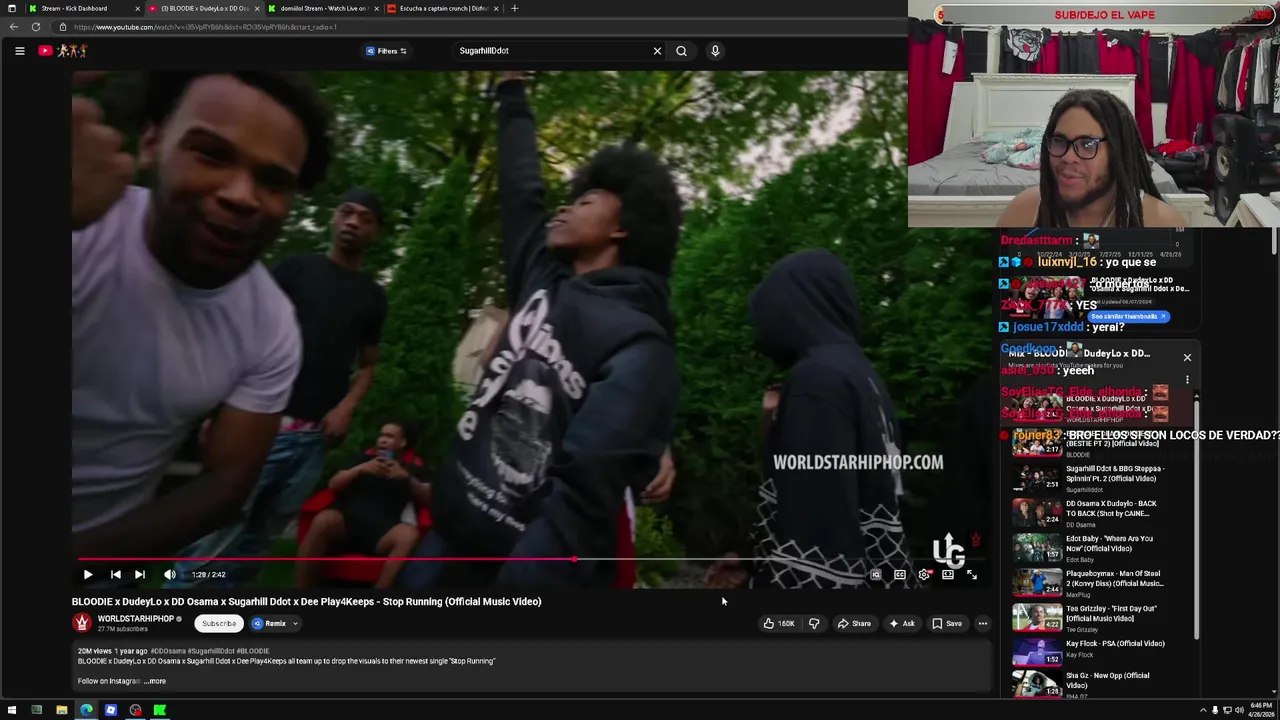Open the Filters button beside search box
Screen dimensions: 1280x720
(386, 51)
